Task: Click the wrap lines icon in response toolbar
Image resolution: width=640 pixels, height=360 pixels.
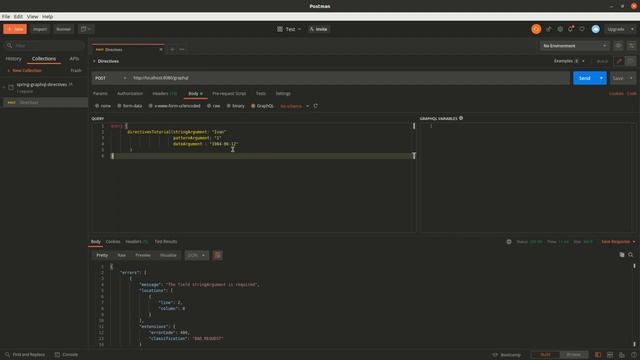Action: pyautogui.click(x=218, y=255)
